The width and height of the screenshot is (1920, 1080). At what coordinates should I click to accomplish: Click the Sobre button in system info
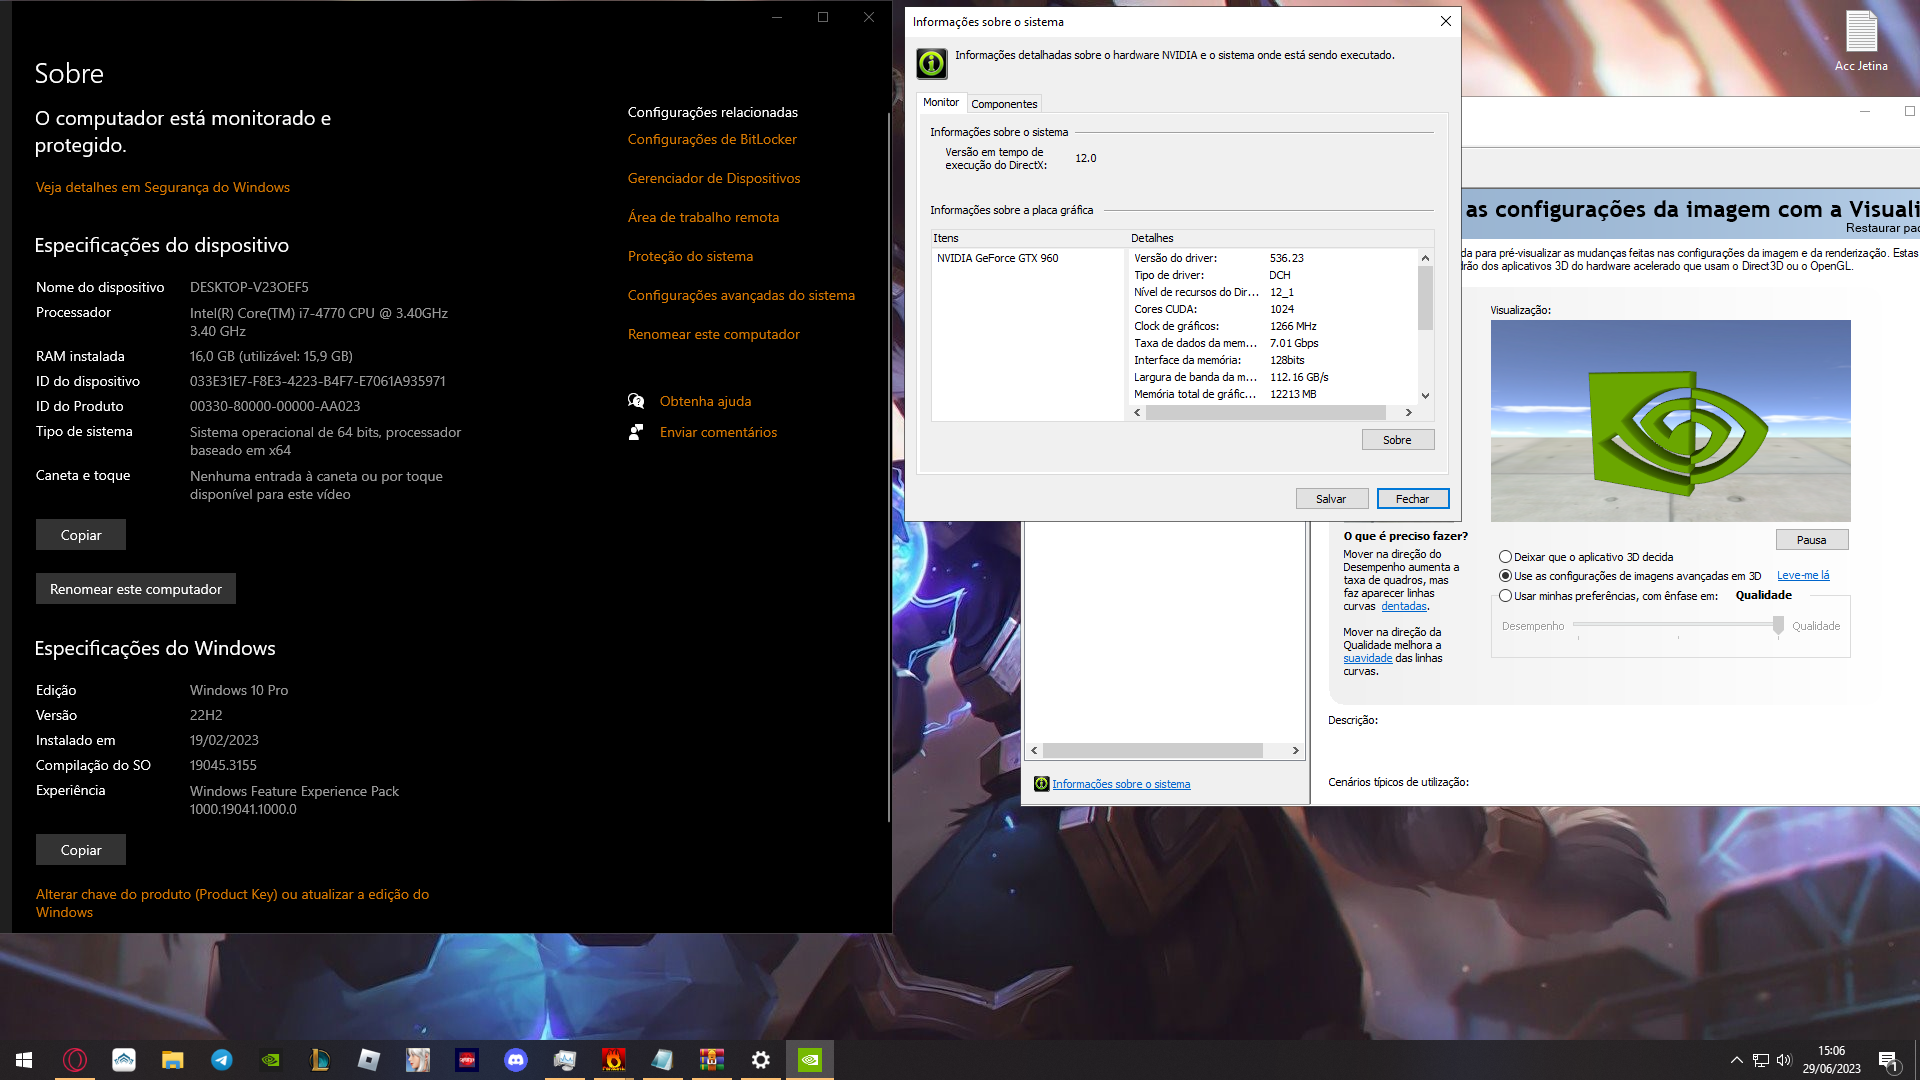click(1397, 440)
